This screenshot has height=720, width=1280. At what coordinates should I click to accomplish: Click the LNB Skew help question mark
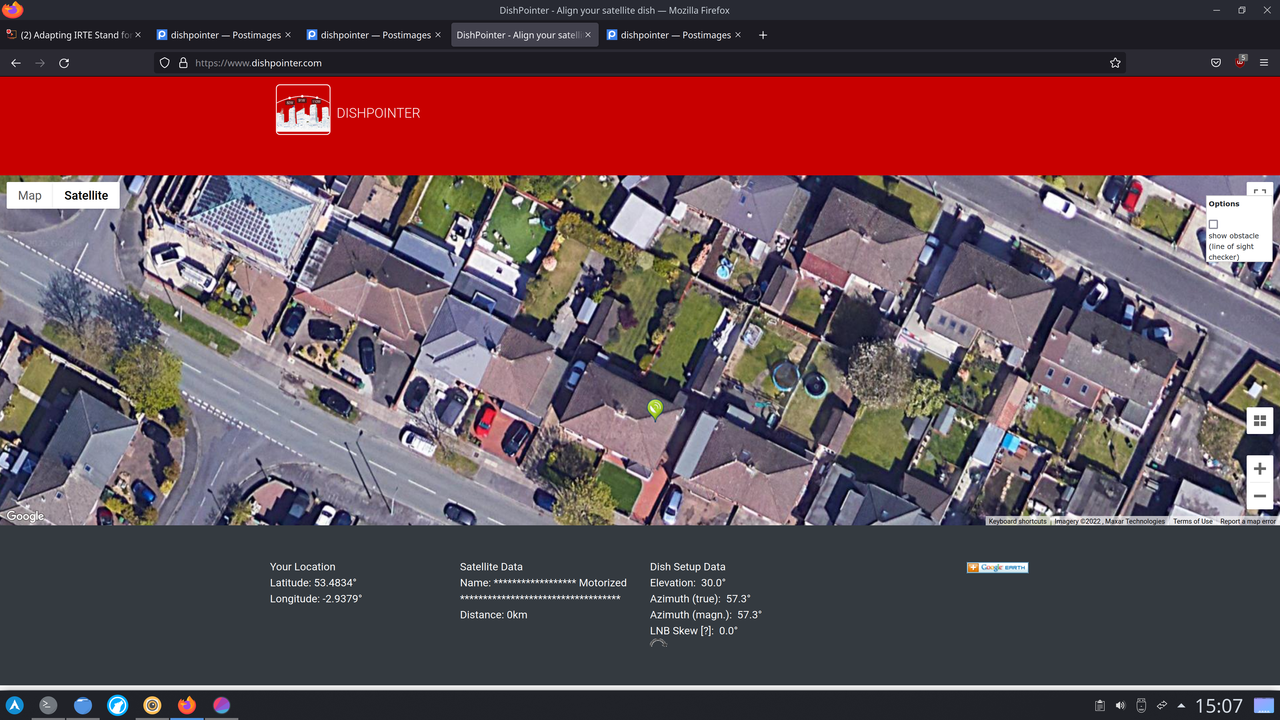tap(705, 631)
